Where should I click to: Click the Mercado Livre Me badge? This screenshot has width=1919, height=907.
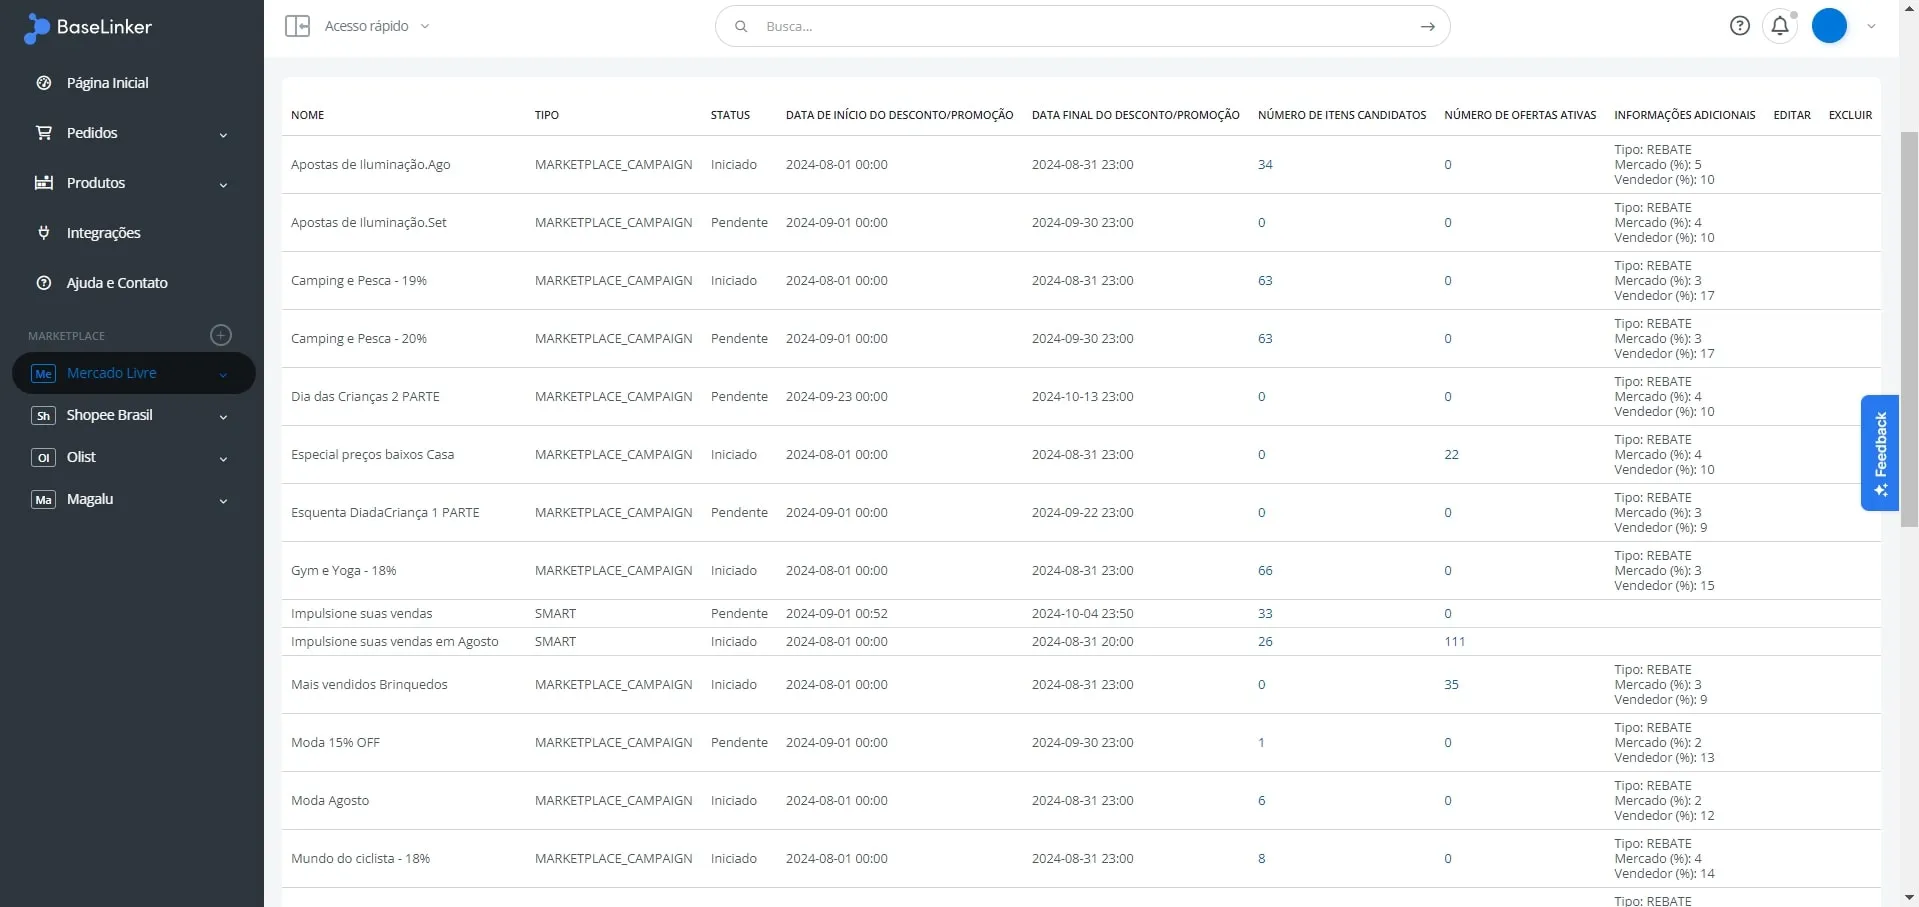pos(43,374)
